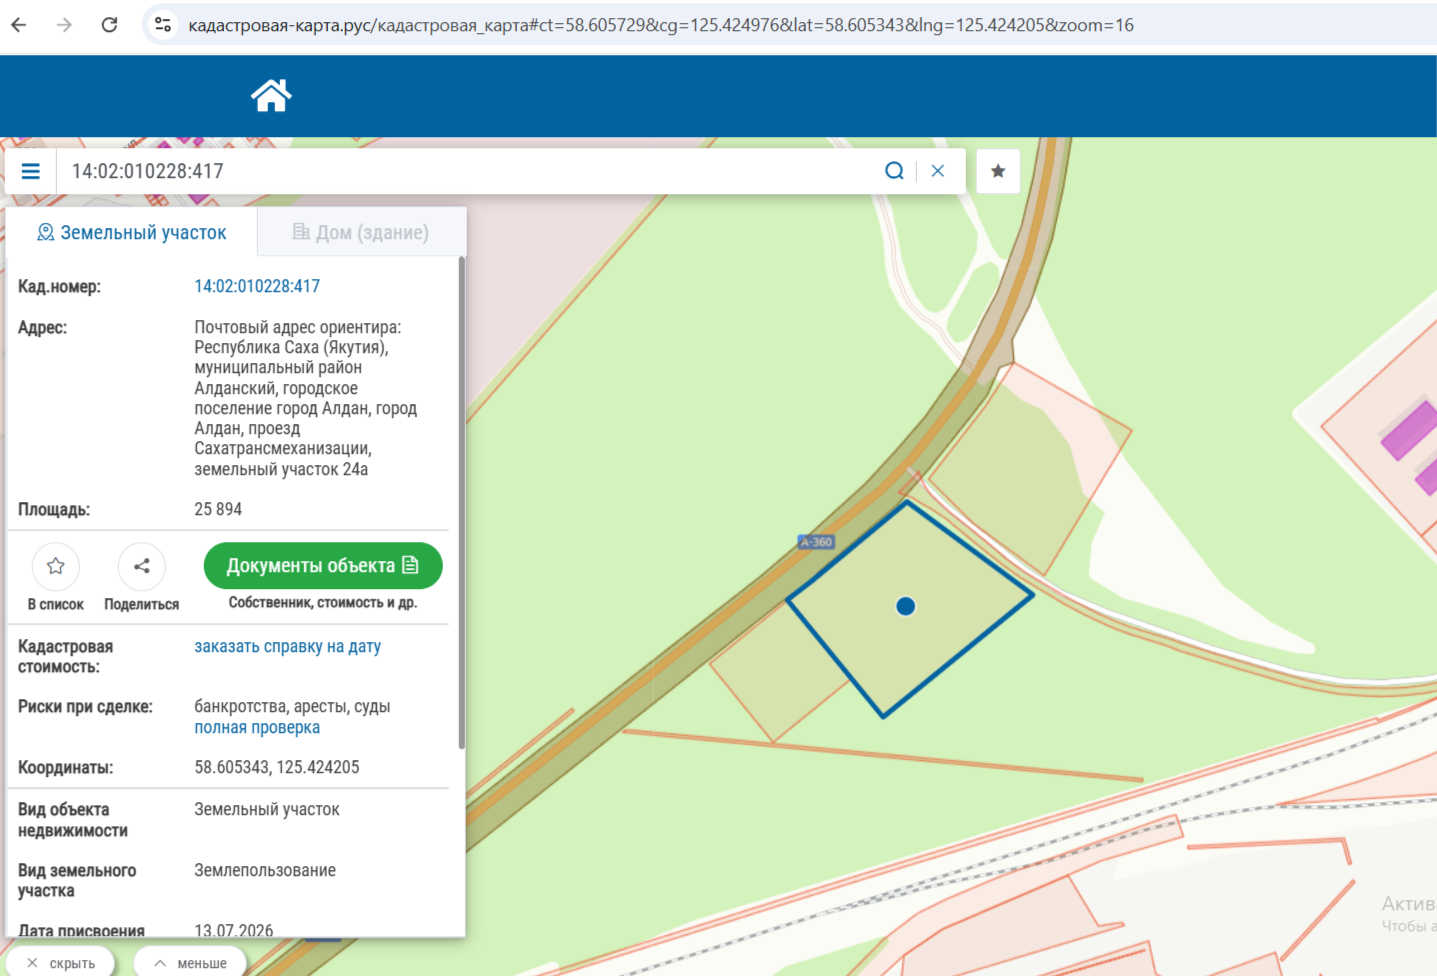Click the blue parcel marker dot
The image size is (1437, 976).
point(906,606)
